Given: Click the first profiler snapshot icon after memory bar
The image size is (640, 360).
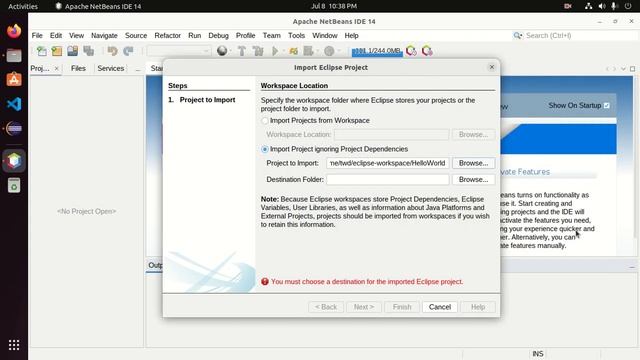Looking at the screenshot, I should (411, 51).
